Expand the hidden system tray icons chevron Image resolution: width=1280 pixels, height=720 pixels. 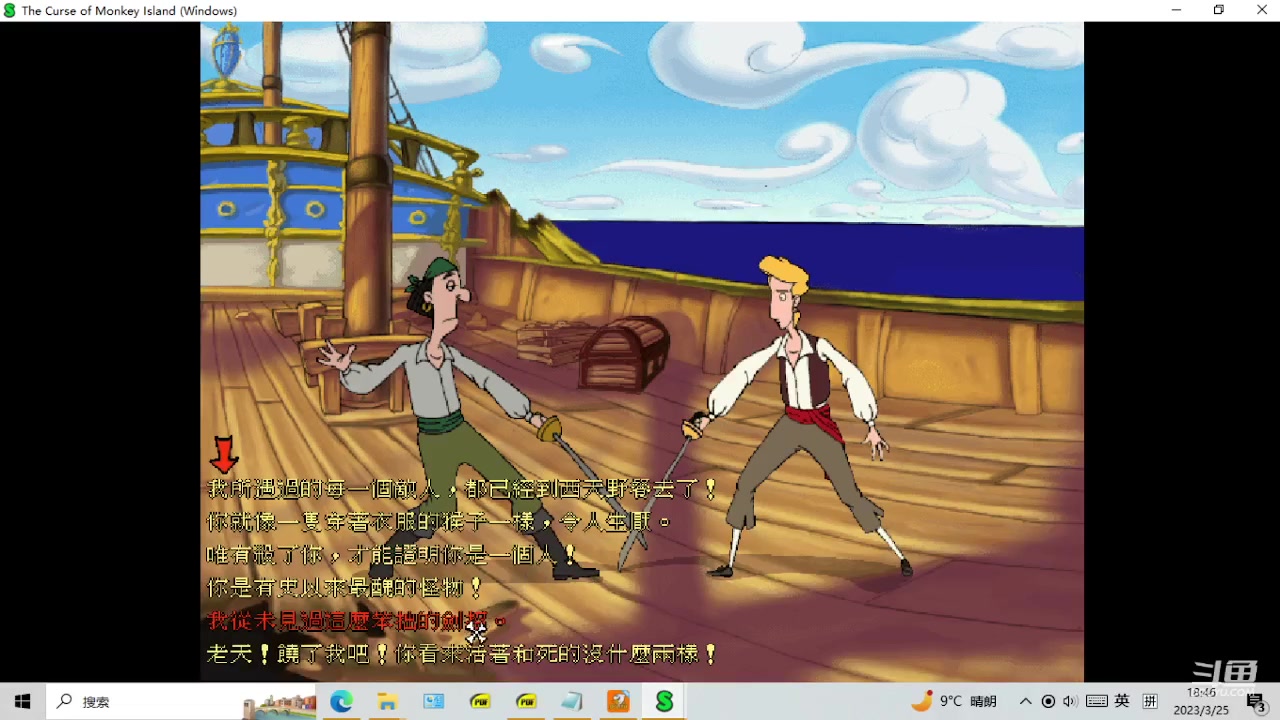coord(1025,702)
